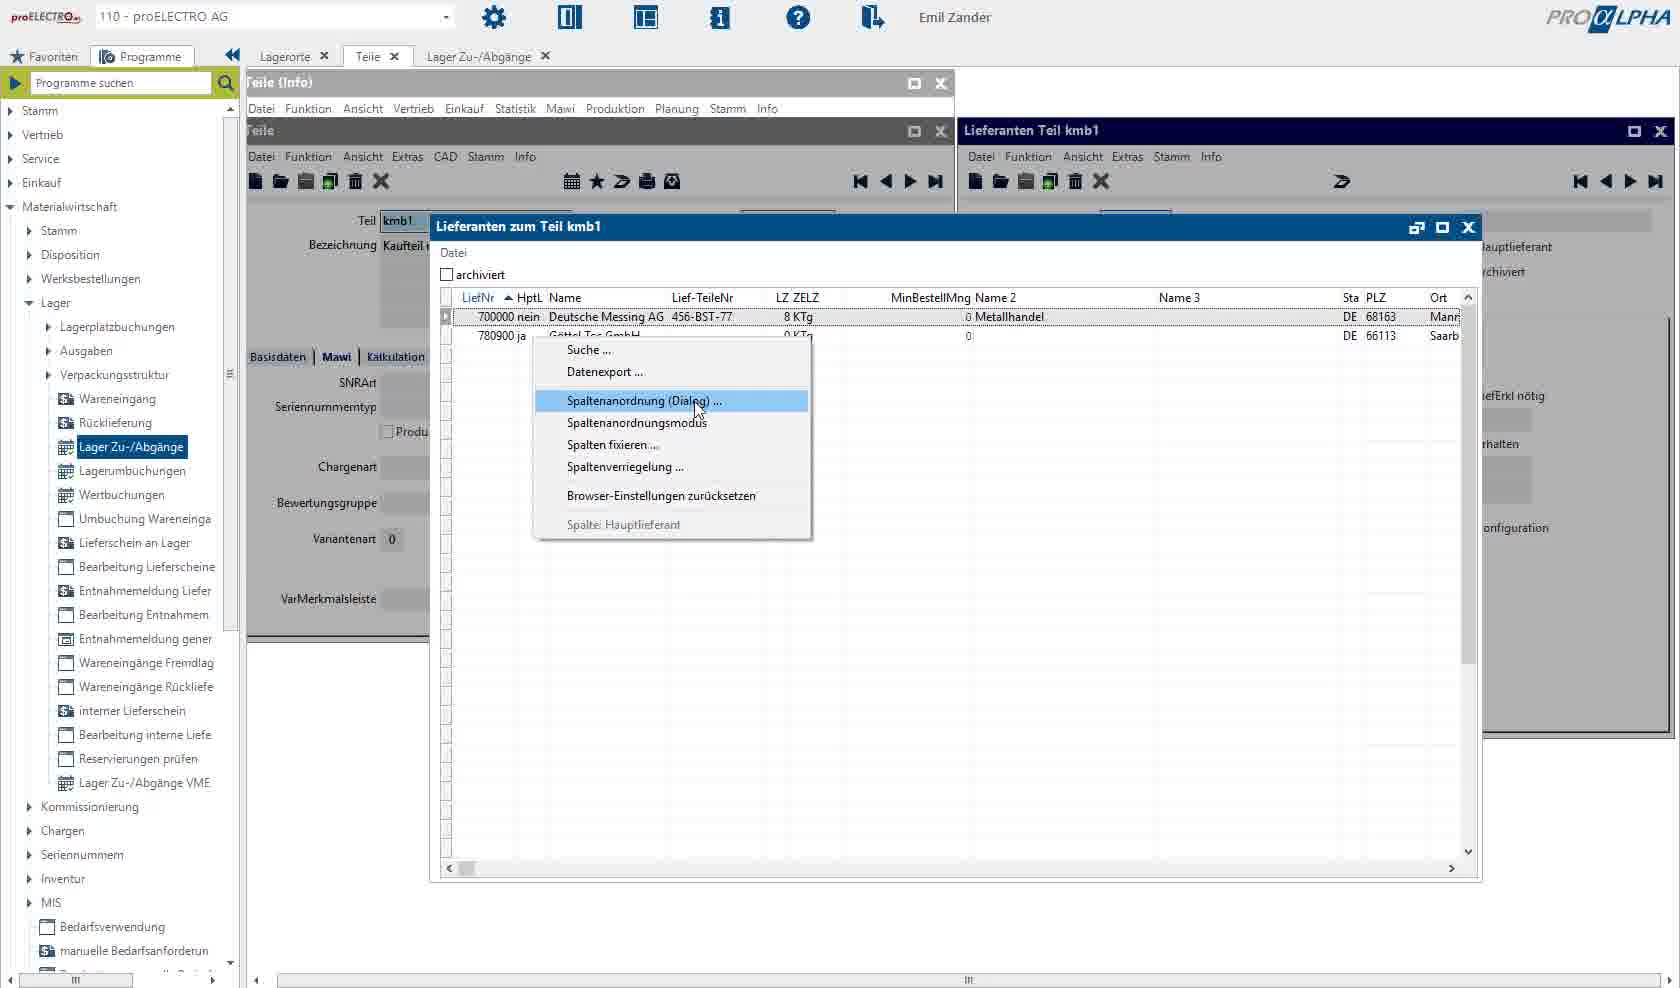Screen dimensions: 1680x988
Task: Open the Favoriten sidebar tab
Action: tap(43, 56)
